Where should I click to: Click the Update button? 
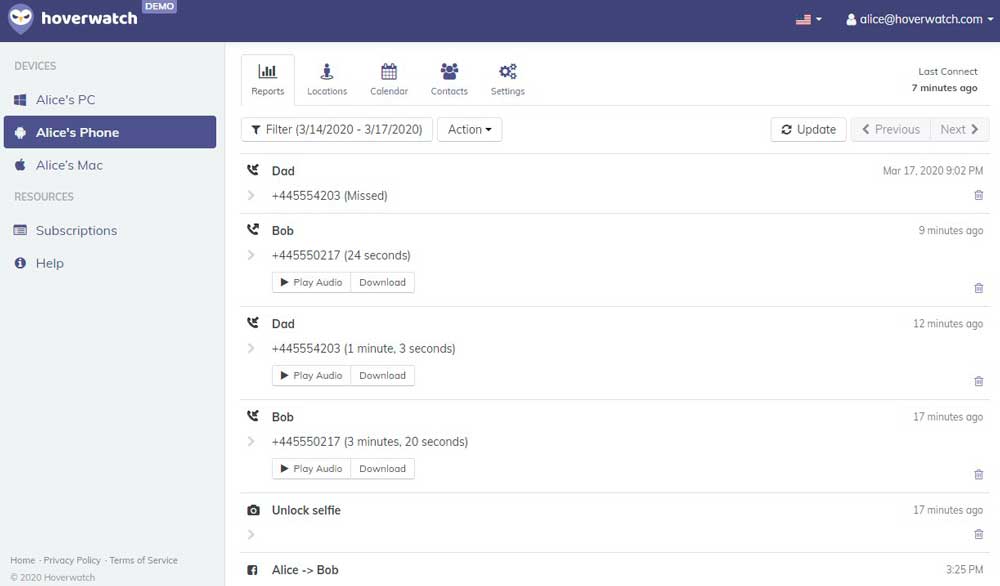808,129
